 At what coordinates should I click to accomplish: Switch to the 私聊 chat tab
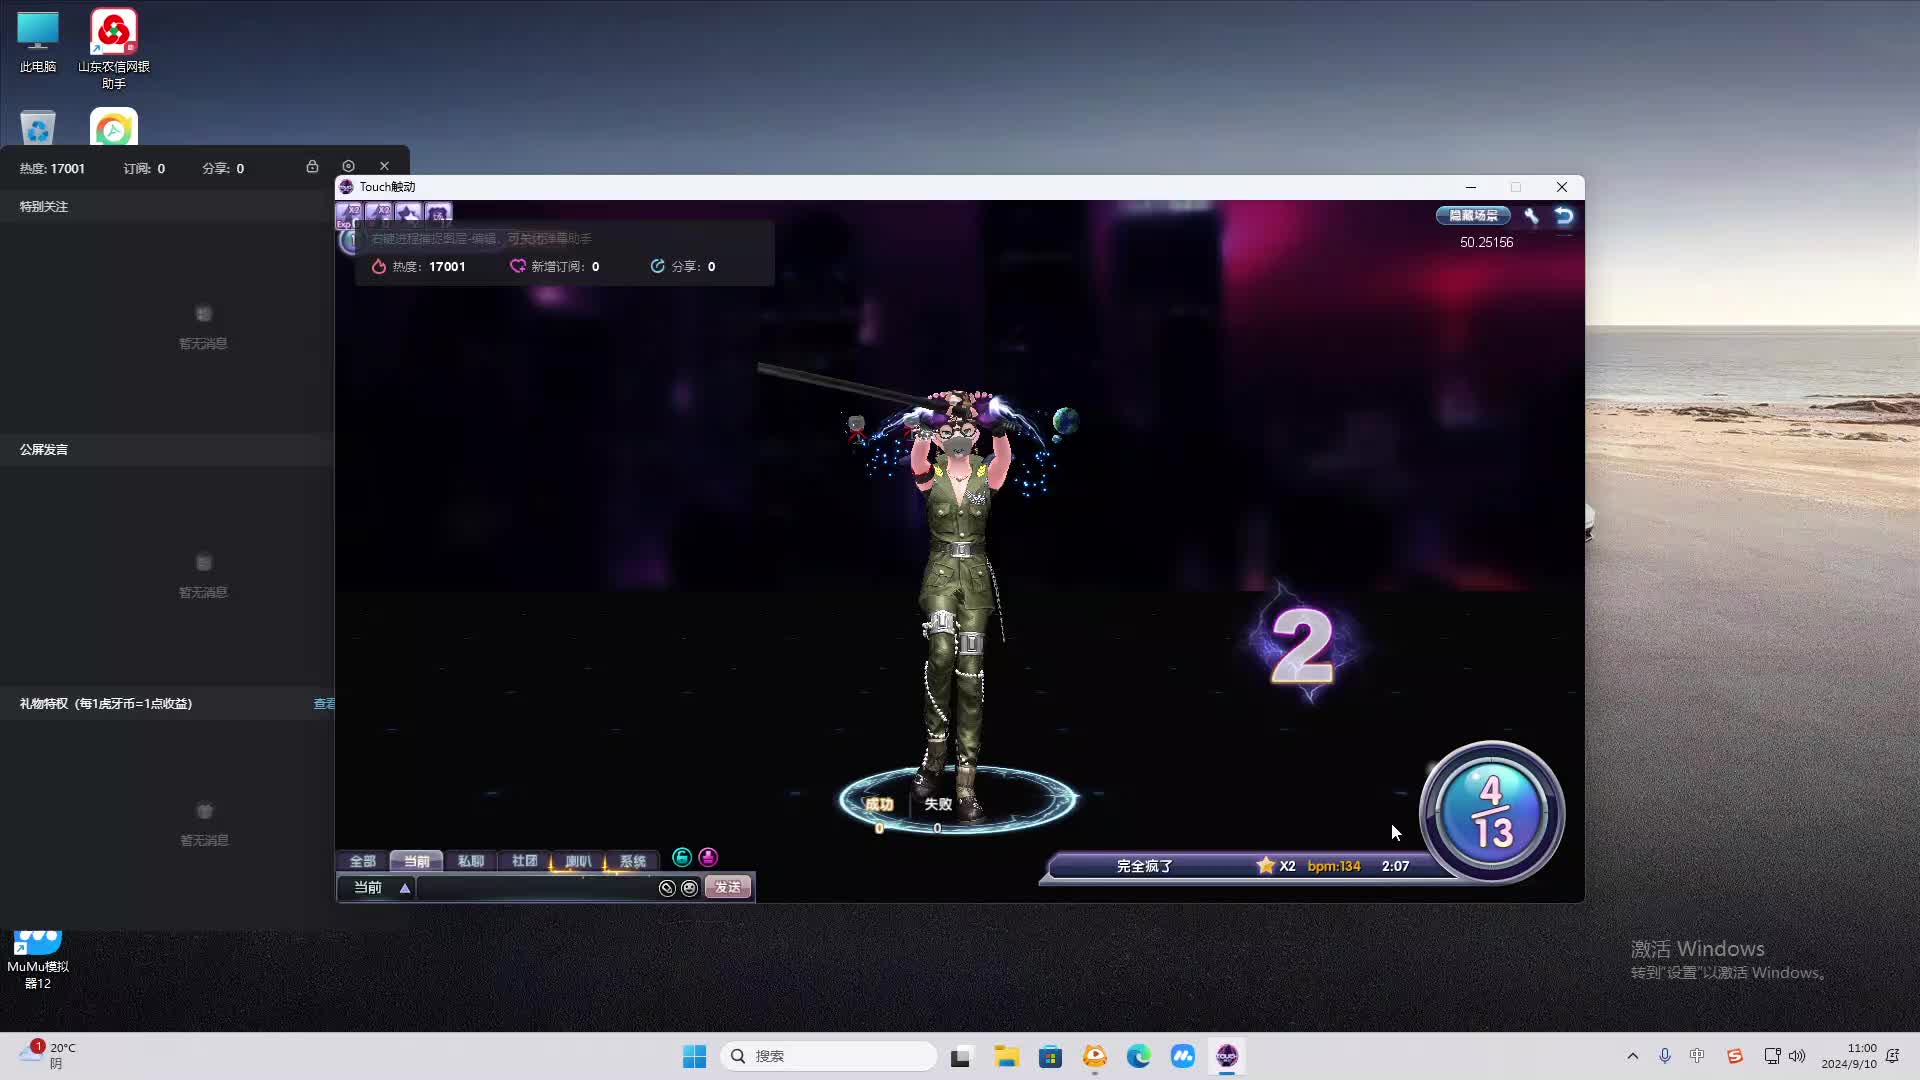(471, 860)
